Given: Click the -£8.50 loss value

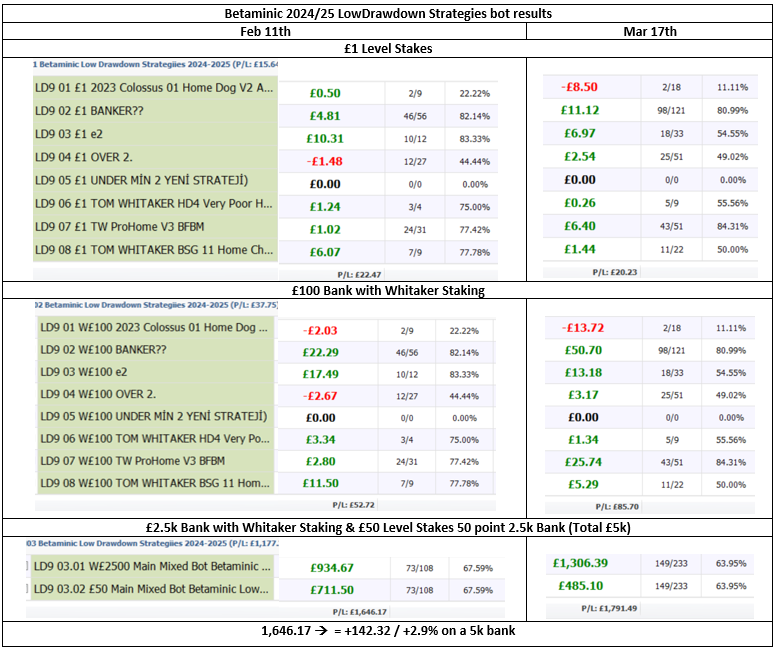Looking at the screenshot, I should pos(580,87).
